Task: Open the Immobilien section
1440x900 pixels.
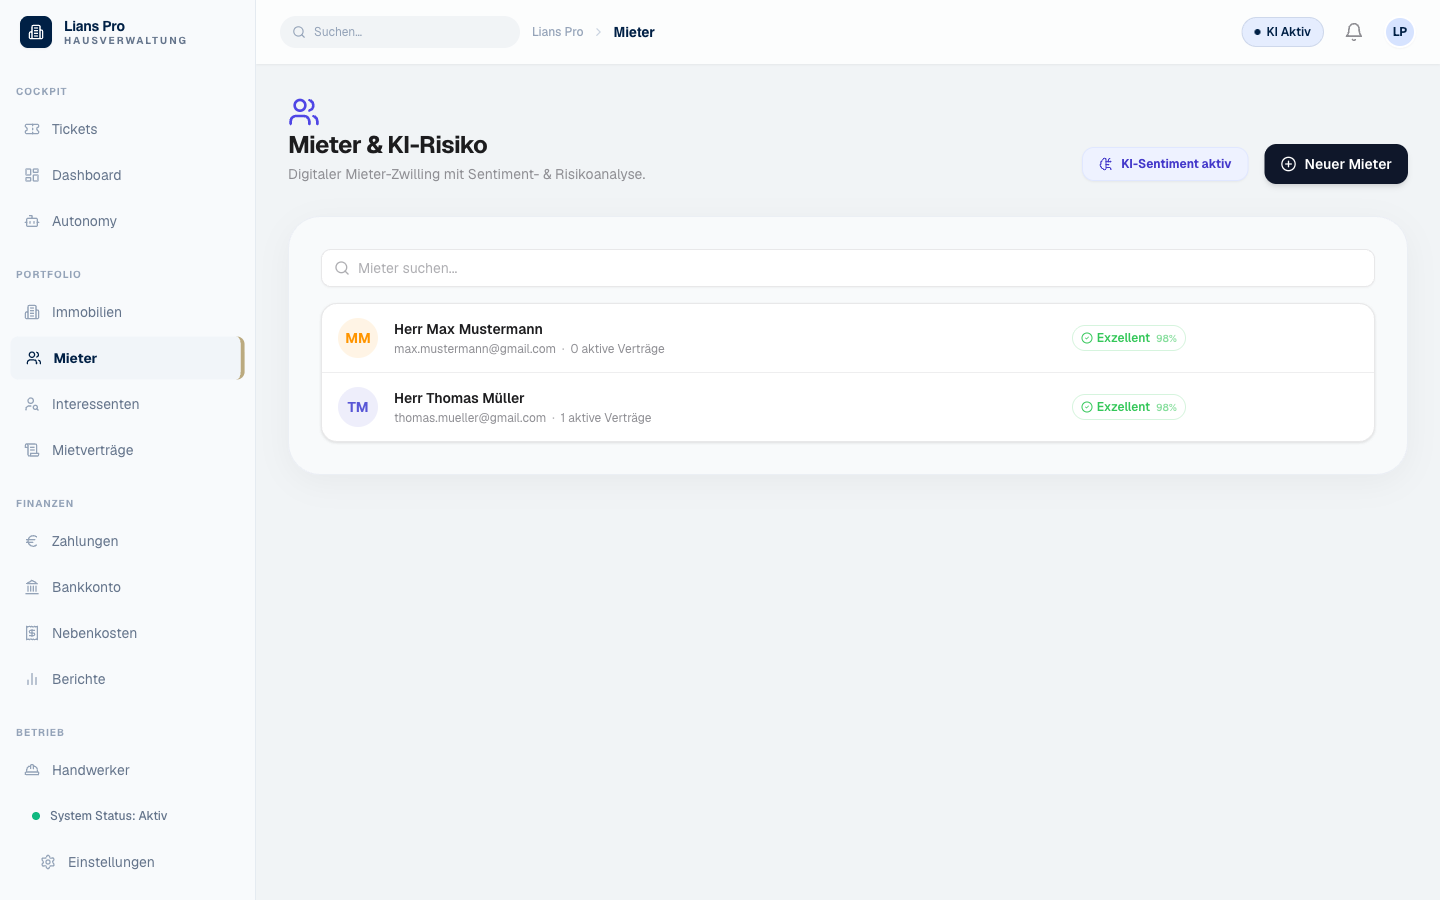Action: tap(86, 312)
